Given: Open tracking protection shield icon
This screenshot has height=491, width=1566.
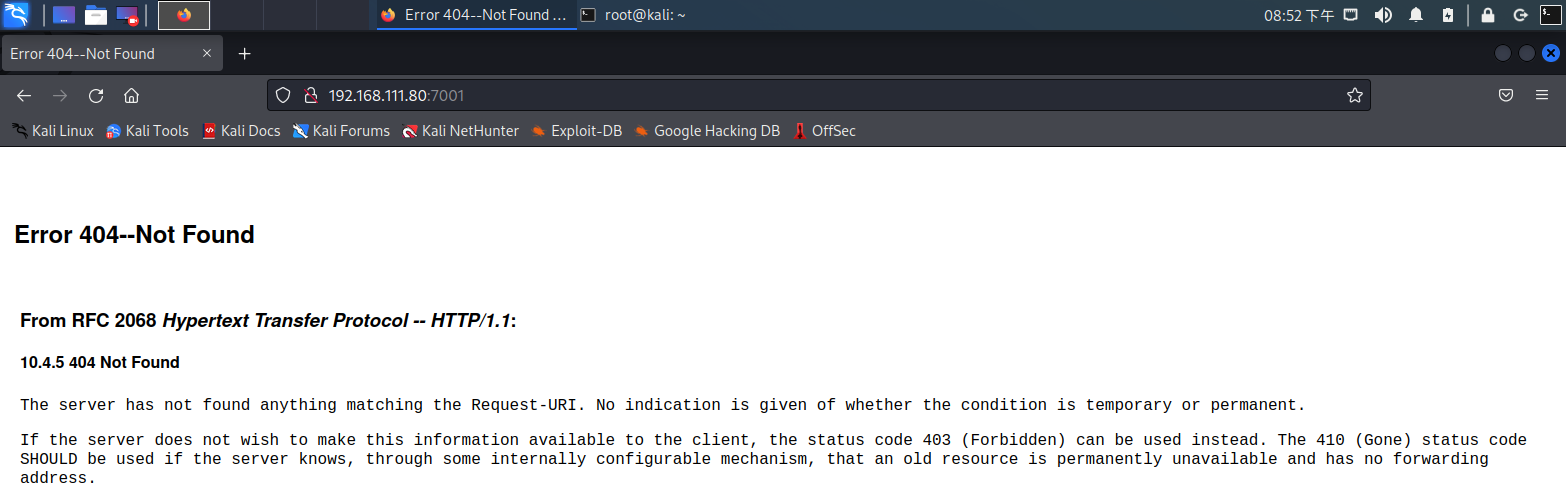Looking at the screenshot, I should coord(283,96).
